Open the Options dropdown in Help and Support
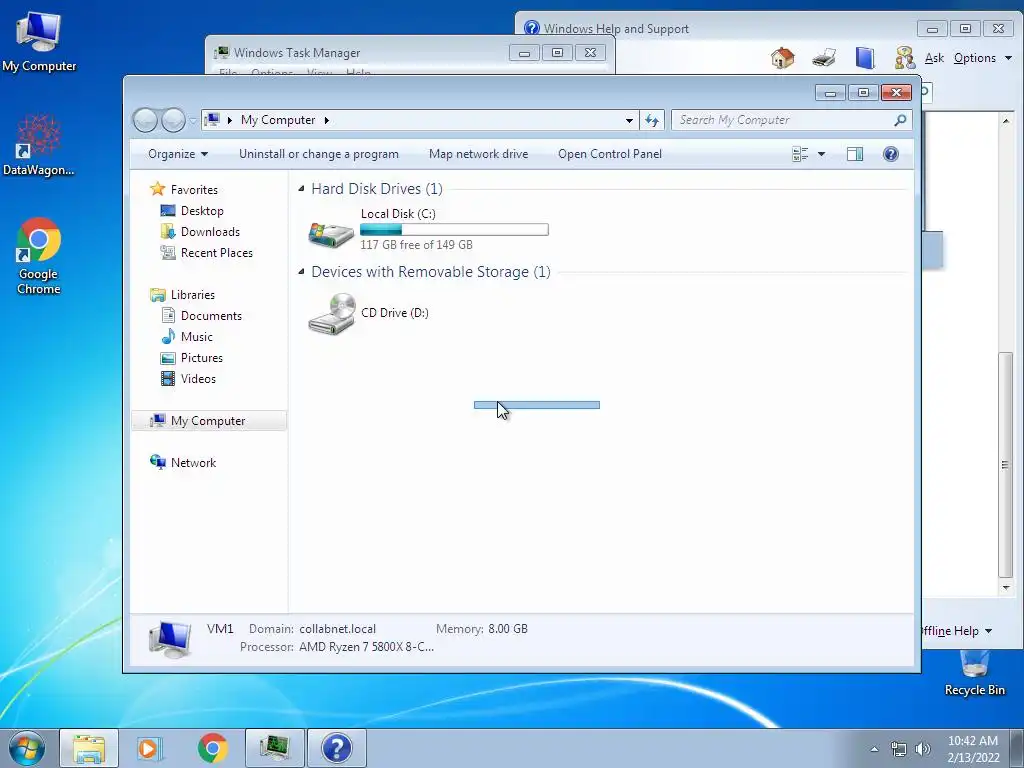 tap(983, 58)
